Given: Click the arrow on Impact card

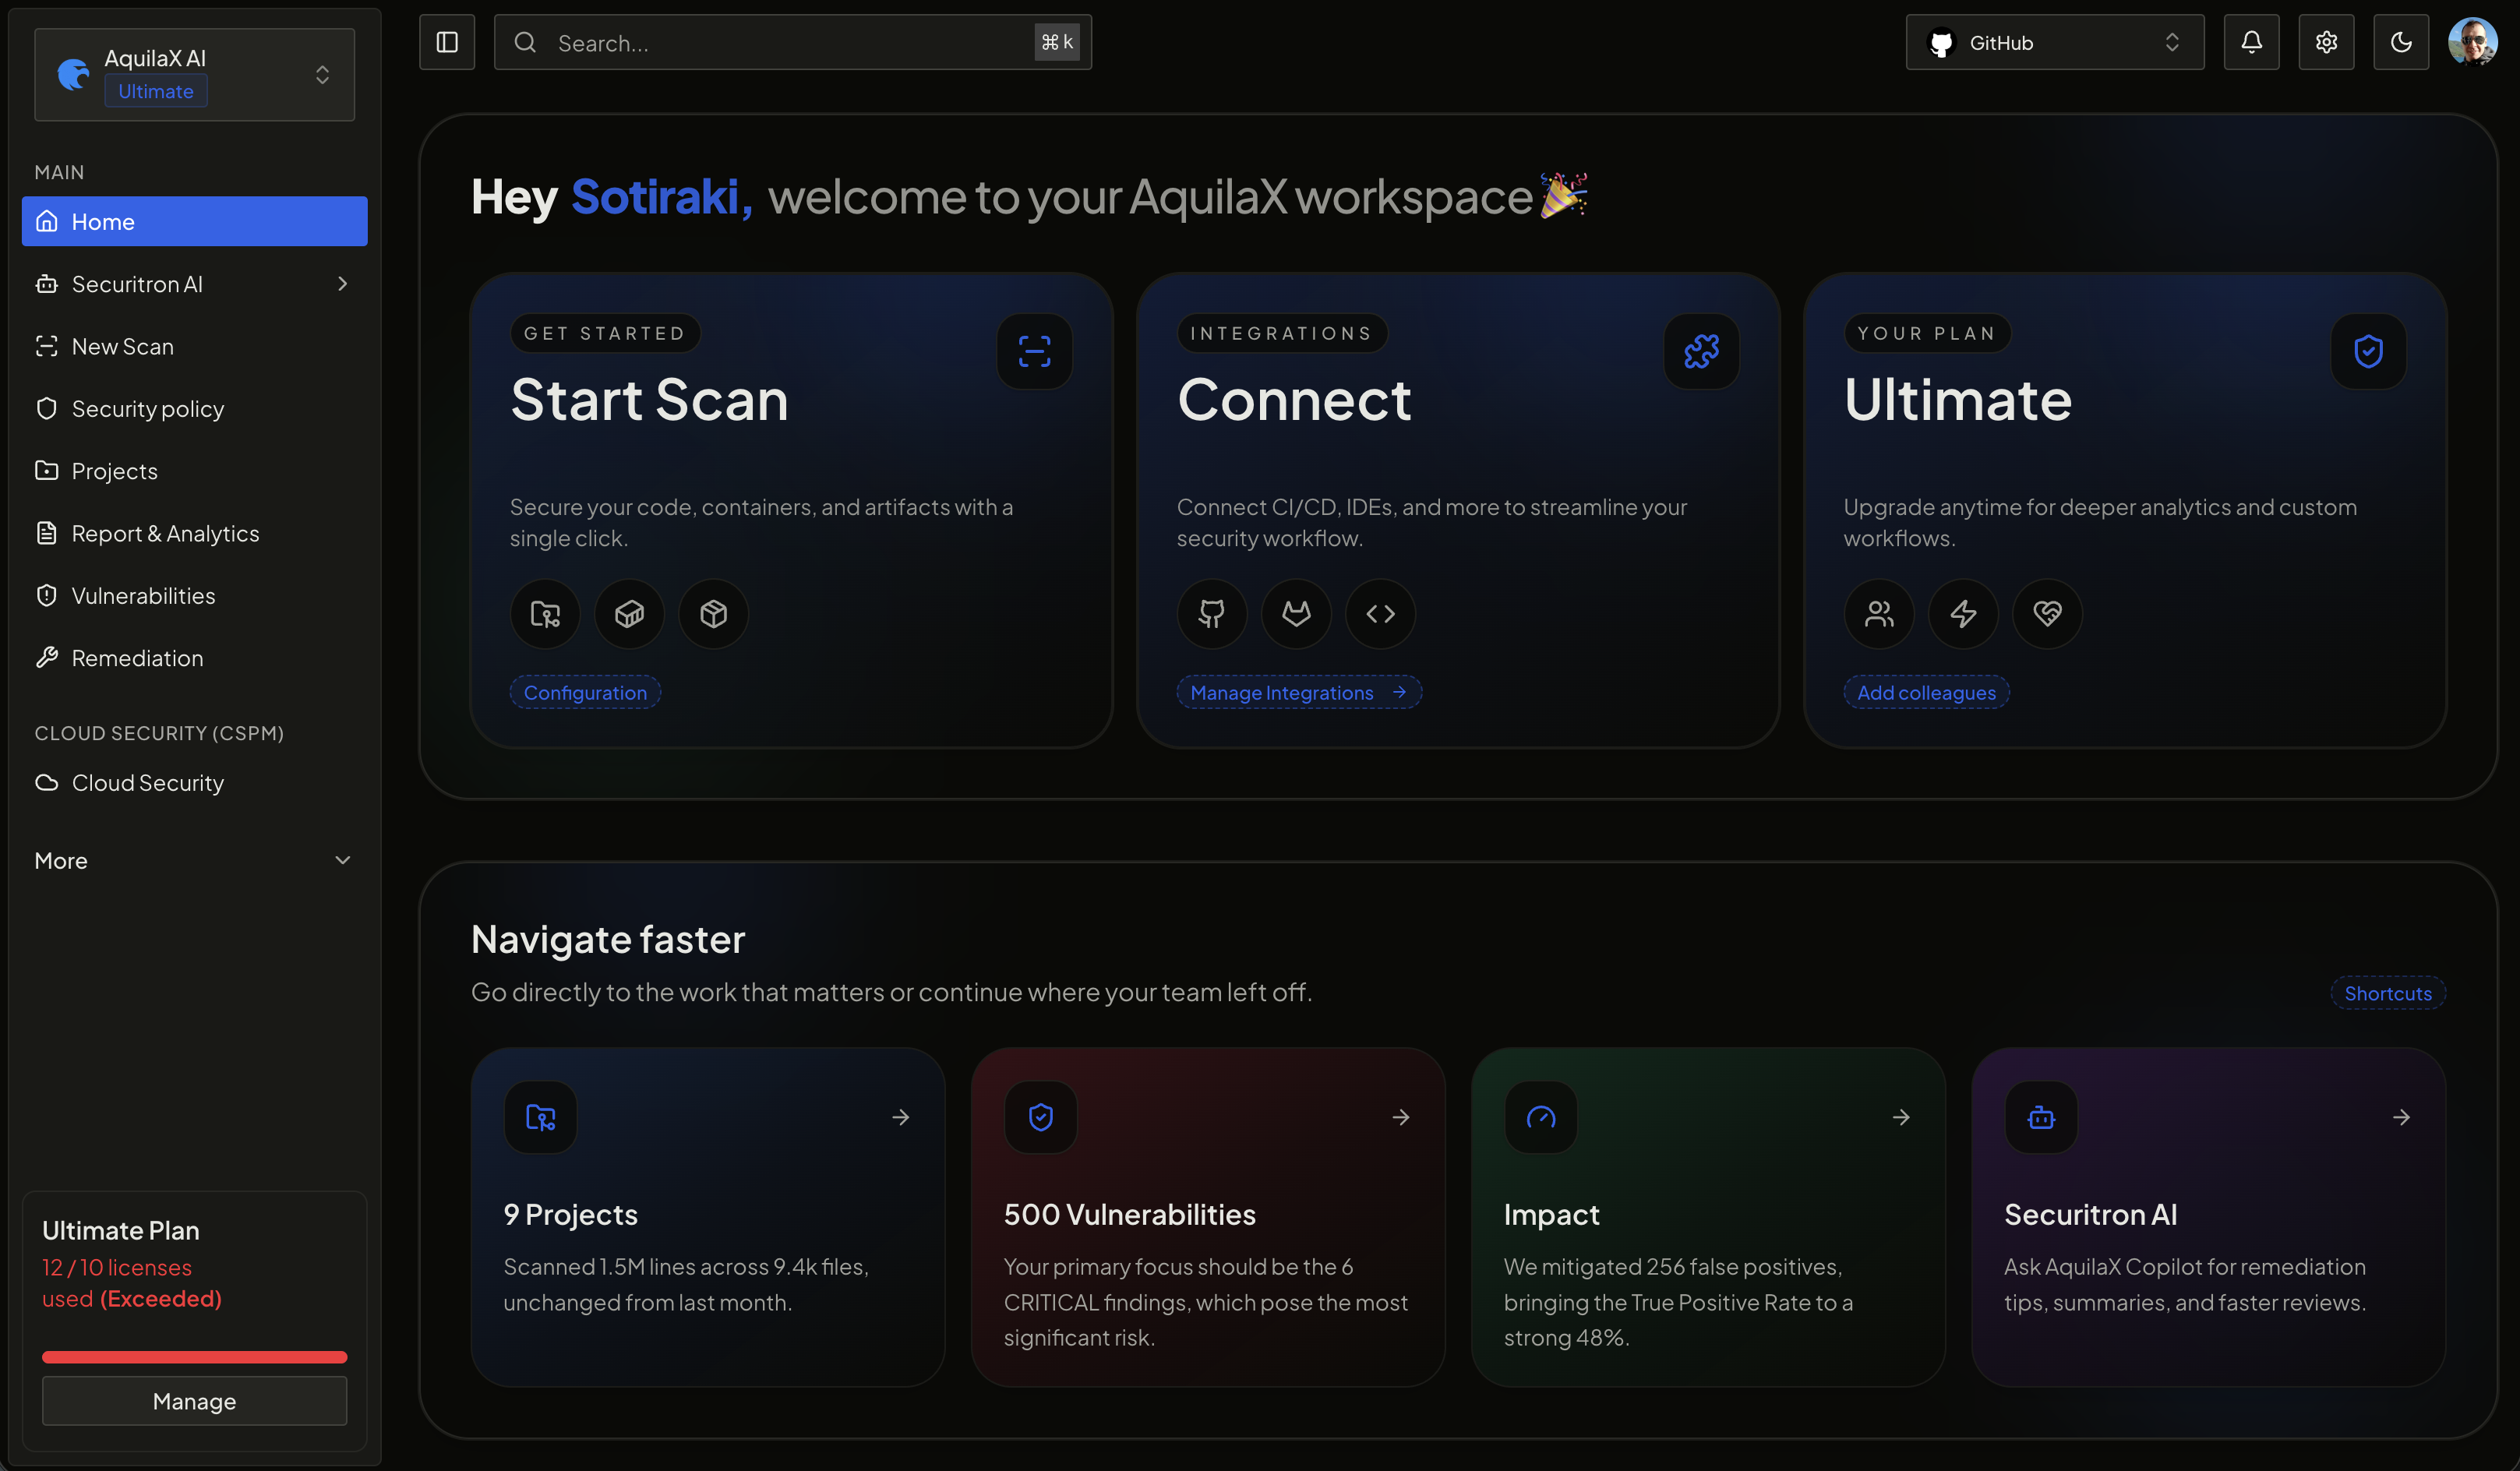Looking at the screenshot, I should tap(1901, 1117).
